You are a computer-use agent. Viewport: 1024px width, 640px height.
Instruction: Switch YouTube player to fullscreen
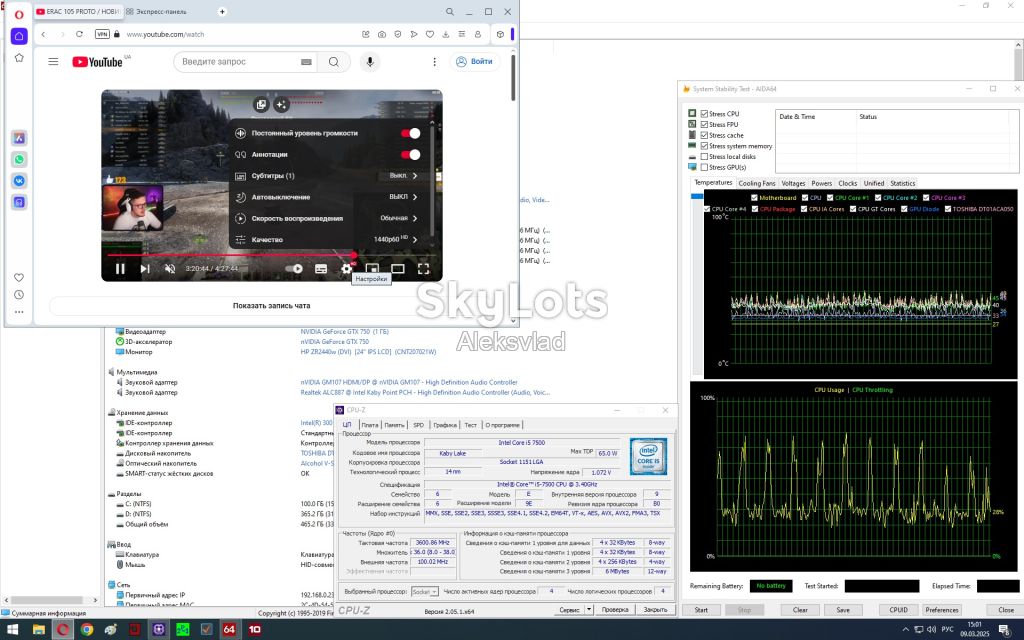[x=423, y=268]
